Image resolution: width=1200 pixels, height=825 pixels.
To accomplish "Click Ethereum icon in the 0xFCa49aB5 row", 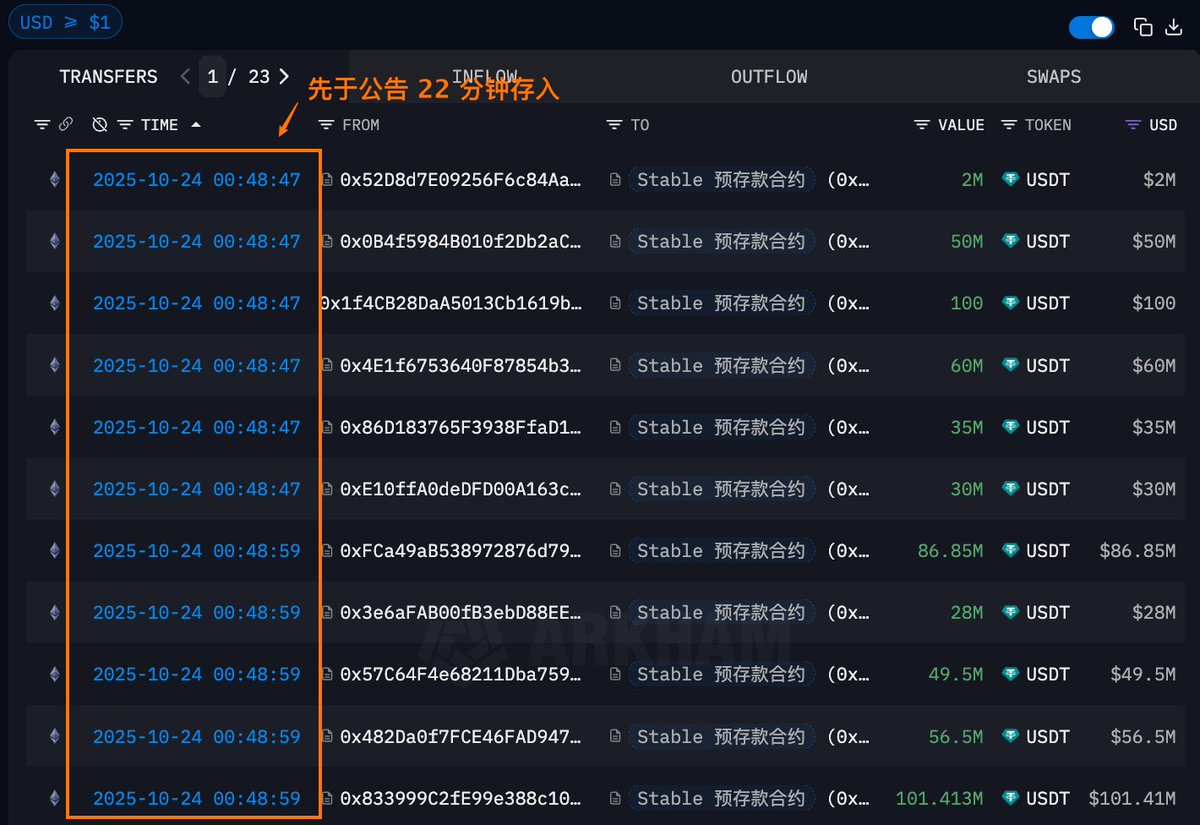I will coord(54,551).
